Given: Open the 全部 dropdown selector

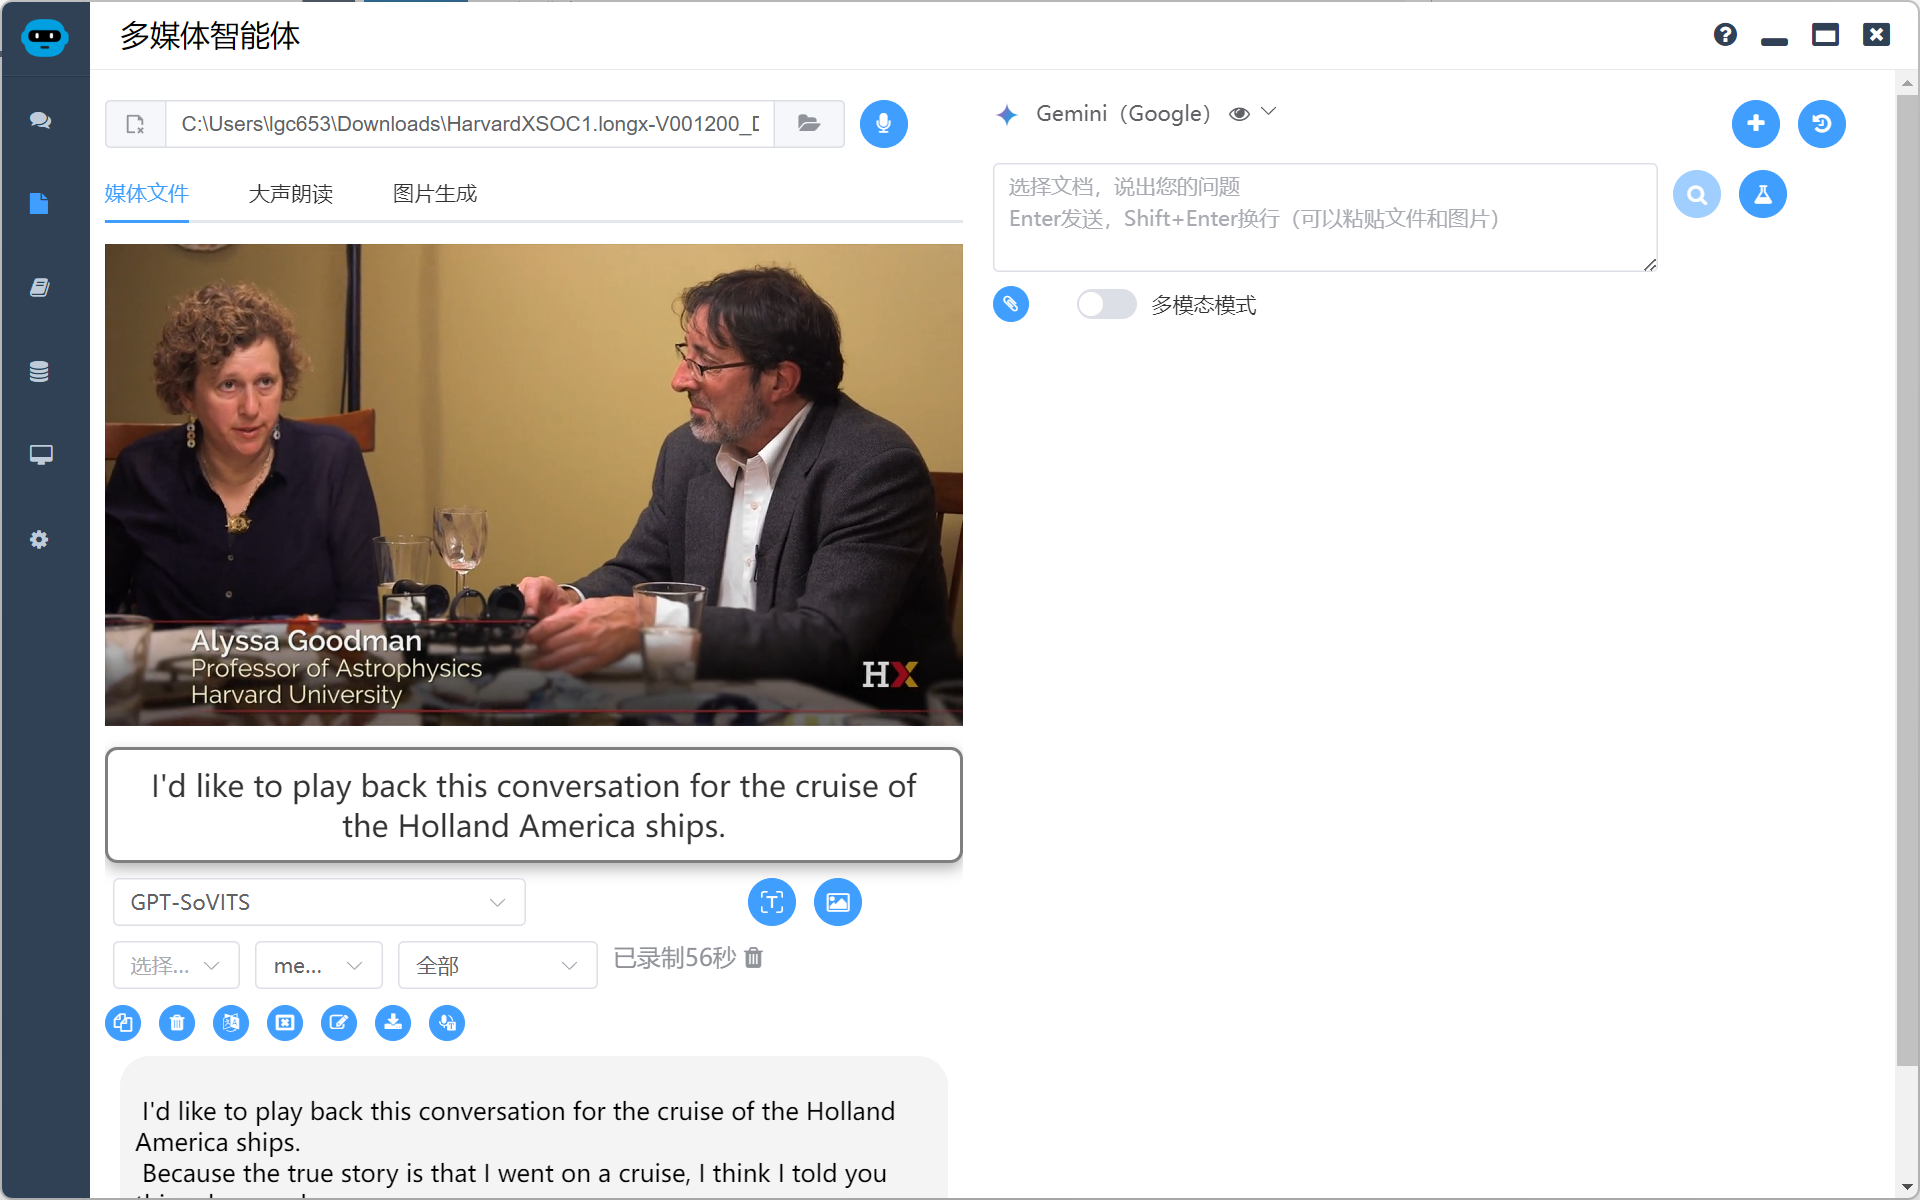Looking at the screenshot, I should (497, 965).
